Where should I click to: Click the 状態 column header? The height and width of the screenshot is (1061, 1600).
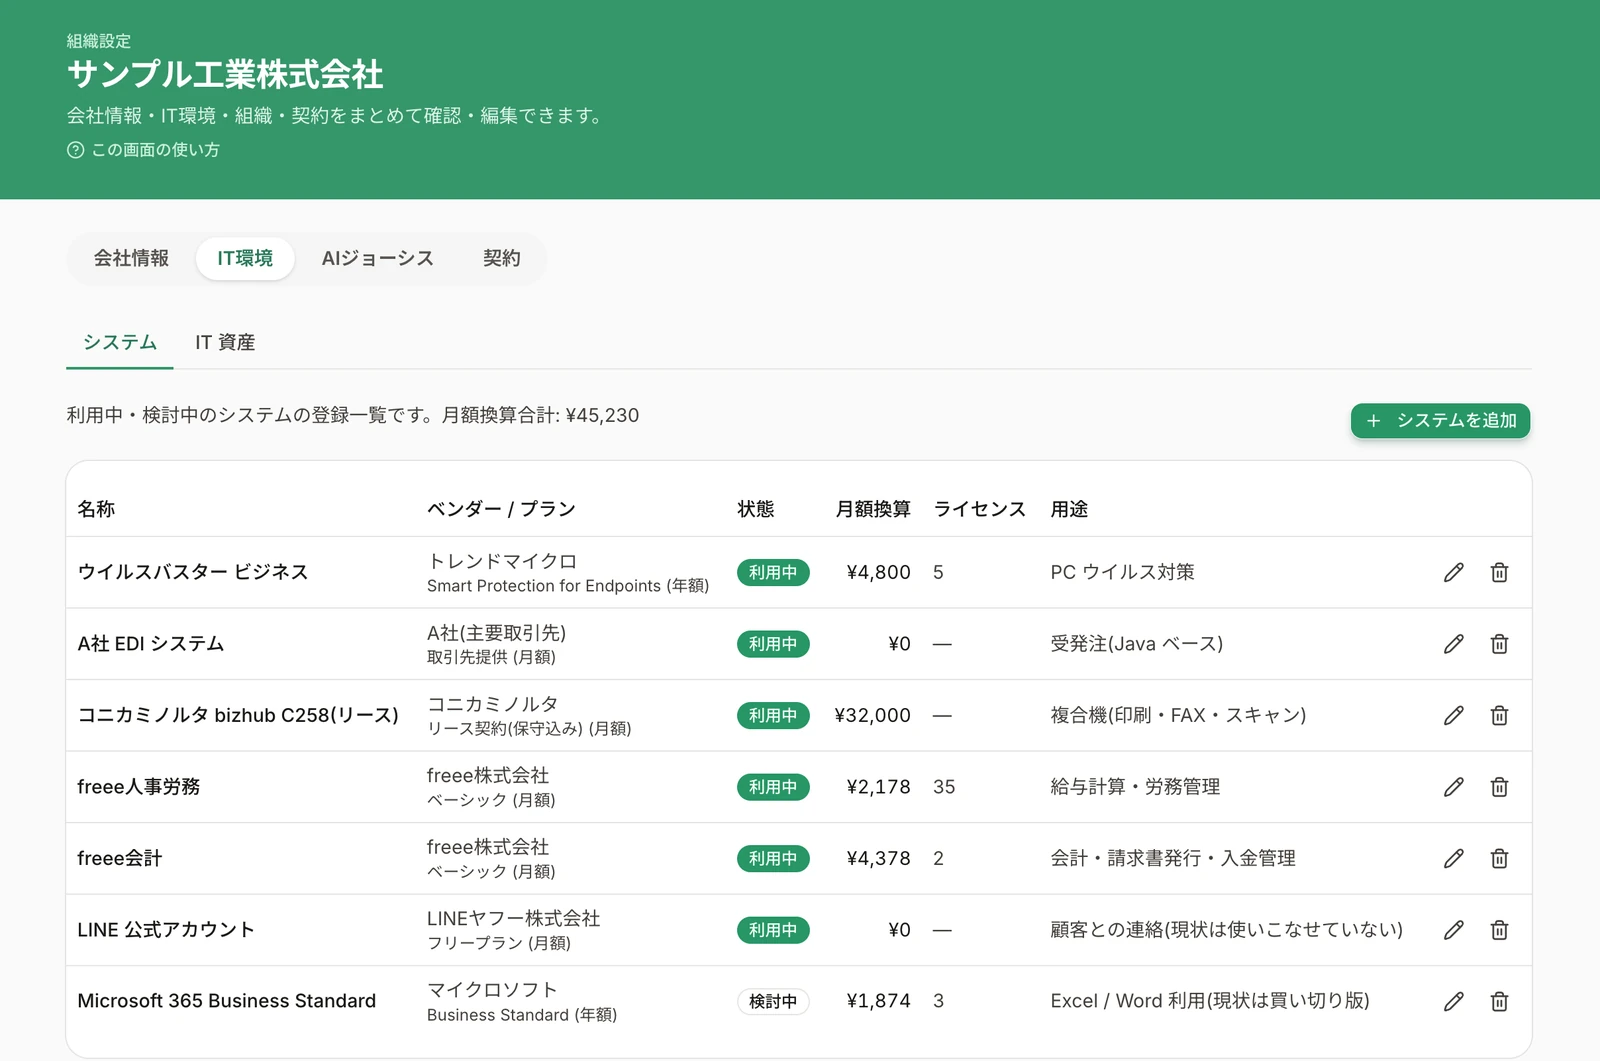(x=756, y=509)
